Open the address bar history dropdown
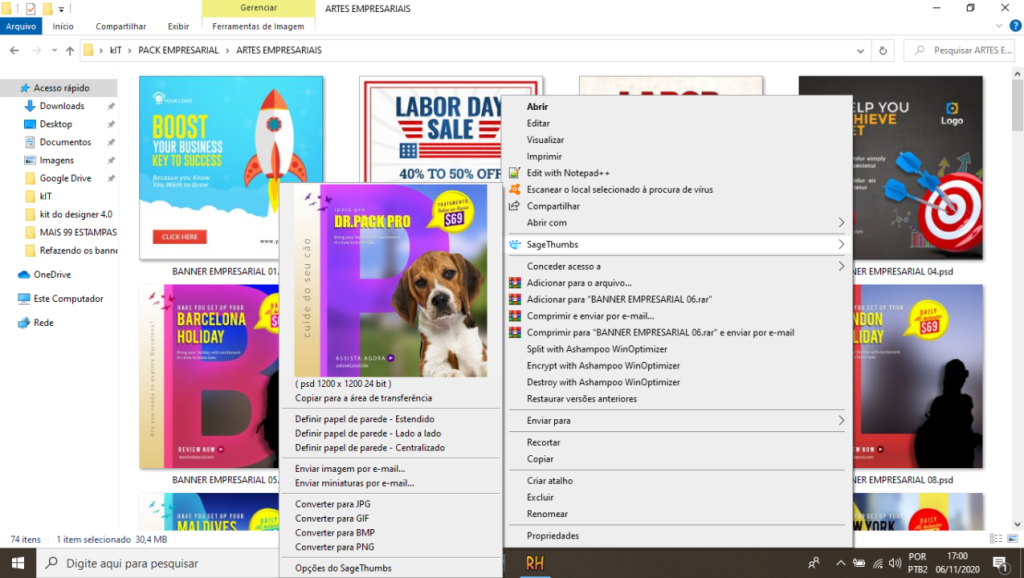 coord(862,50)
